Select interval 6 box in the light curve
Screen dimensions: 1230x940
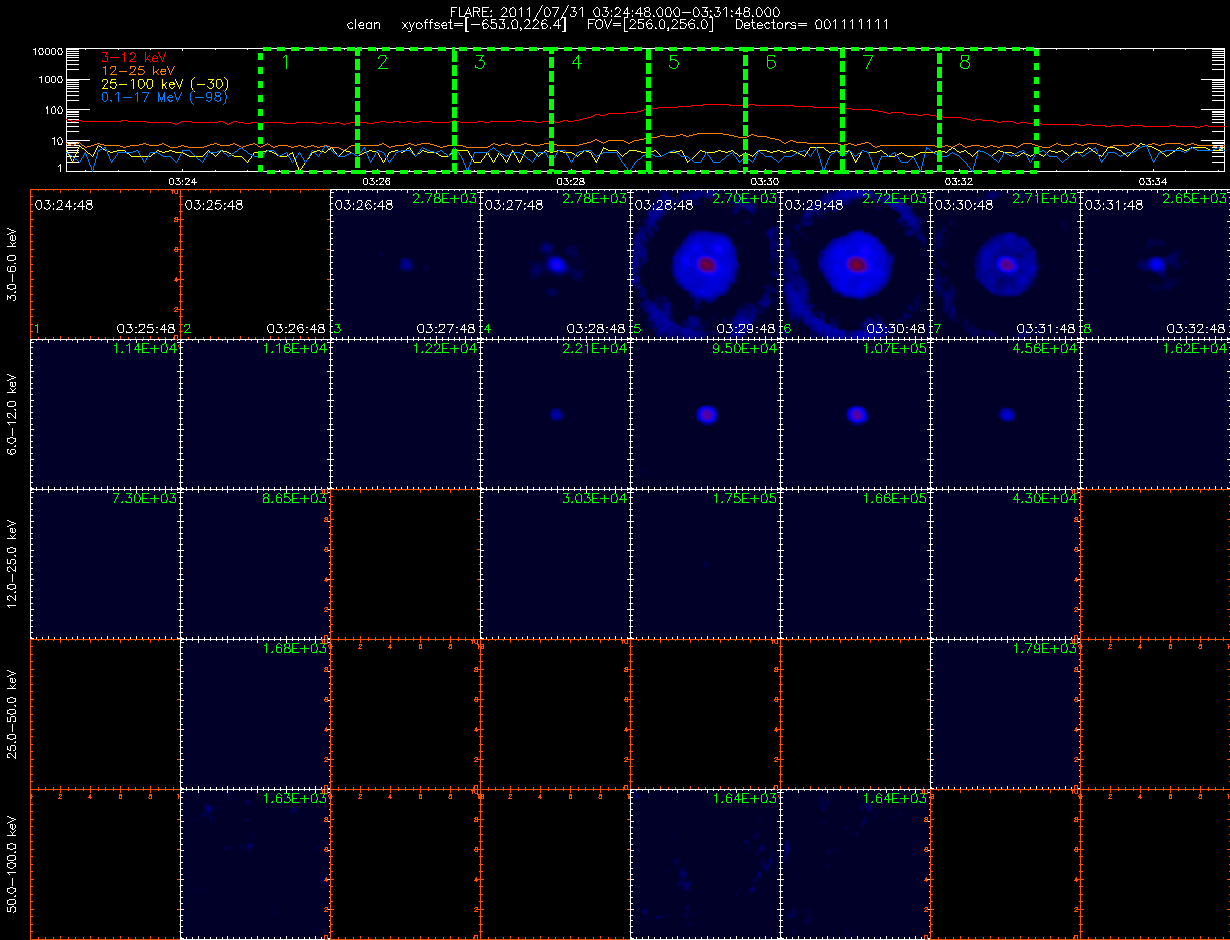click(x=794, y=109)
